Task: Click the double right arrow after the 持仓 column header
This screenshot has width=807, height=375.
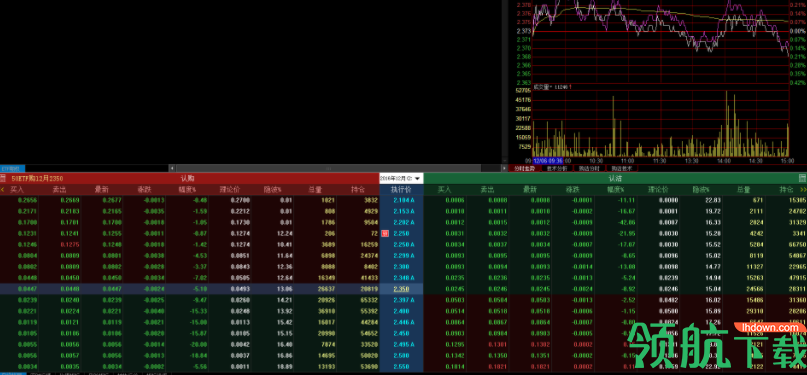Action: pyautogui.click(x=803, y=189)
